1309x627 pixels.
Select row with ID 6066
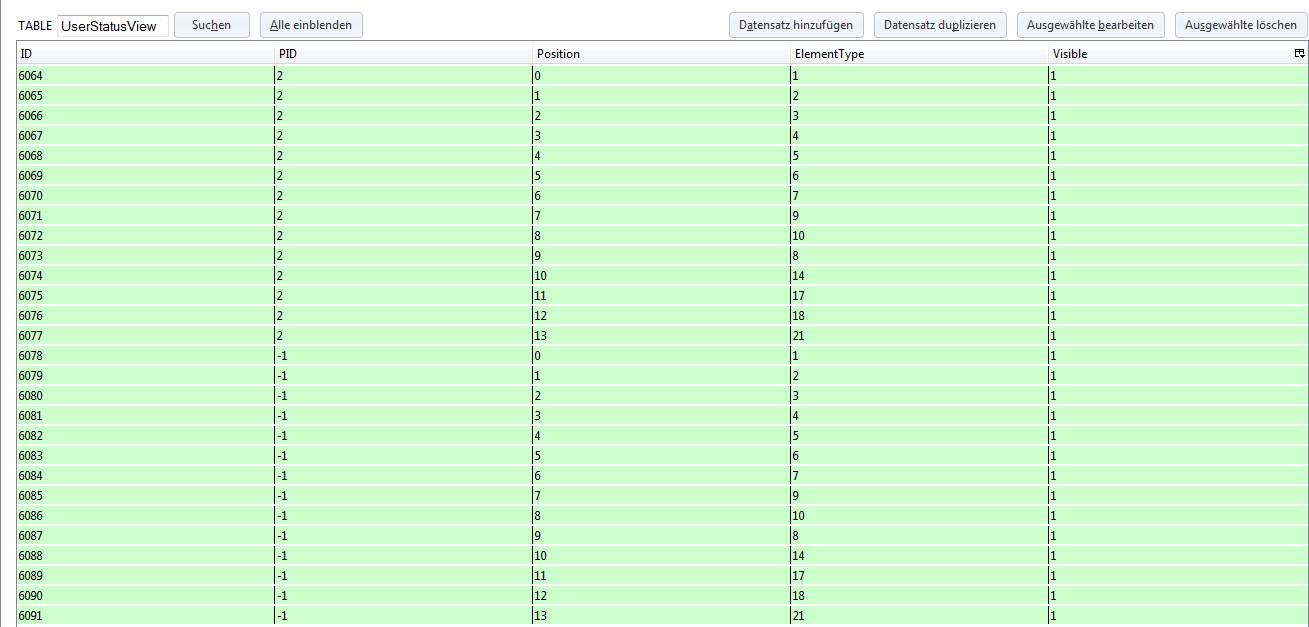(661, 116)
